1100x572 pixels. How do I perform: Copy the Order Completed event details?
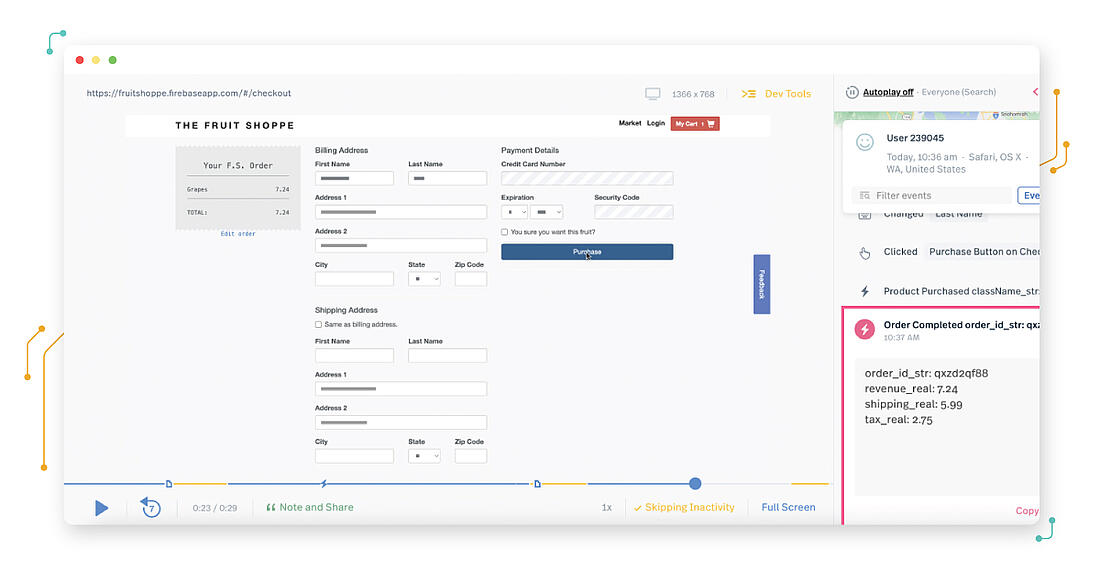click(x=1027, y=511)
